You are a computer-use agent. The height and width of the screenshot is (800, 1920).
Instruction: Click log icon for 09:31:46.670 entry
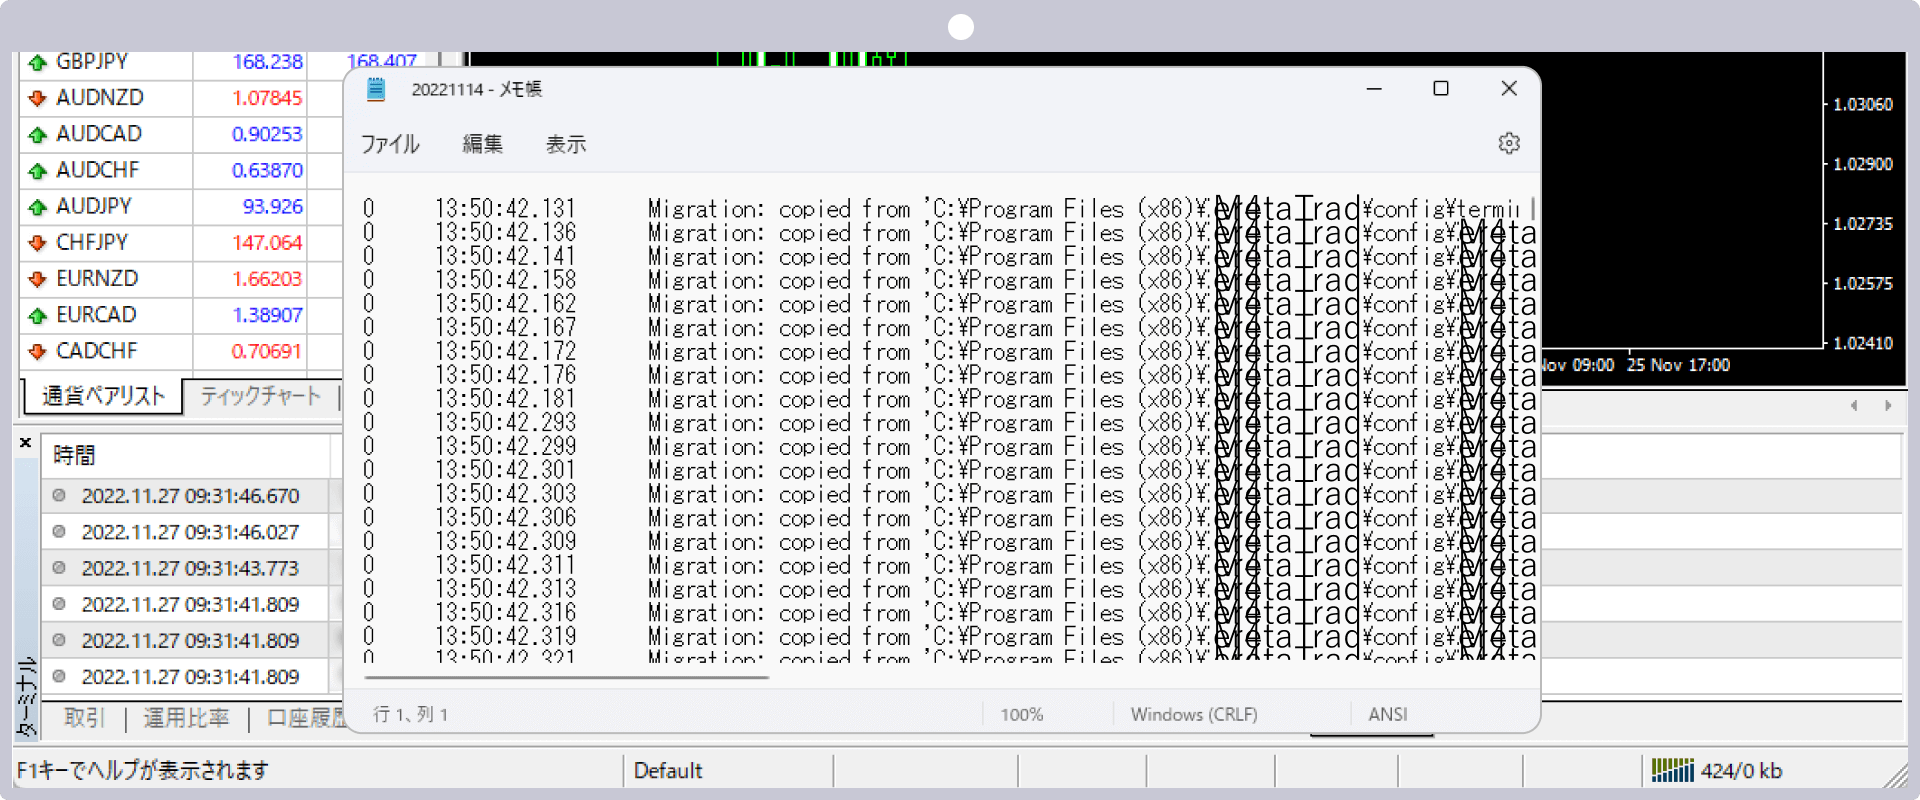[59, 496]
